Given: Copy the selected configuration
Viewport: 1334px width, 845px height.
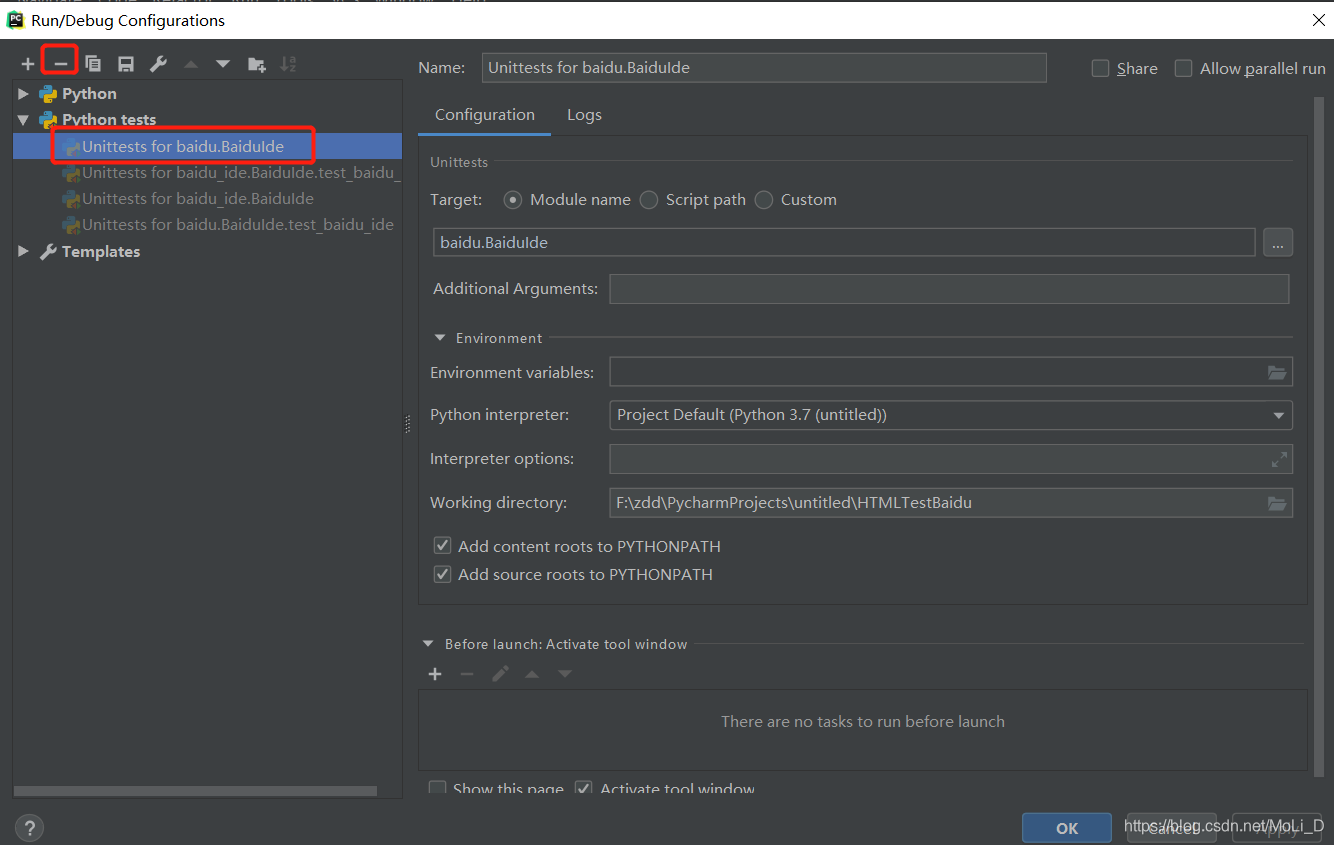Looking at the screenshot, I should click(93, 64).
